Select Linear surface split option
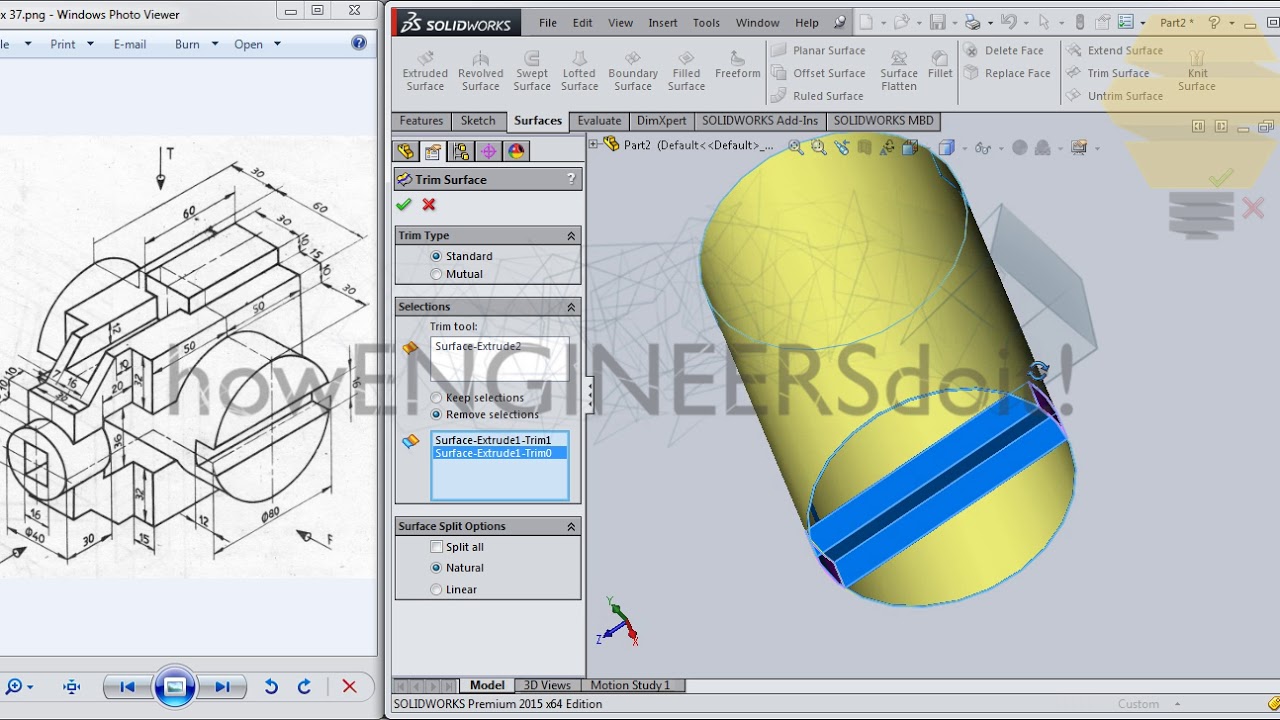The height and width of the screenshot is (720, 1280). click(436, 590)
